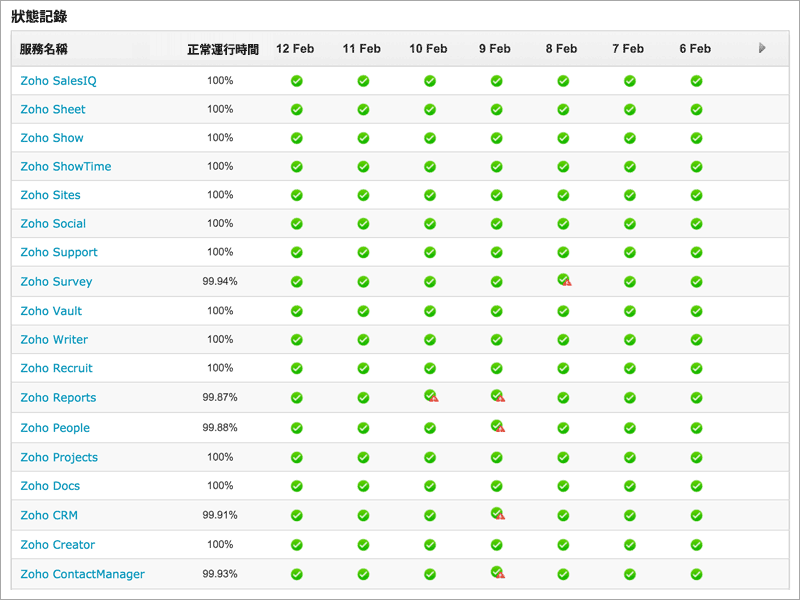Click Zoho ContactManager green check for 6 Feb
The height and width of the screenshot is (600, 800).
[x=696, y=574]
